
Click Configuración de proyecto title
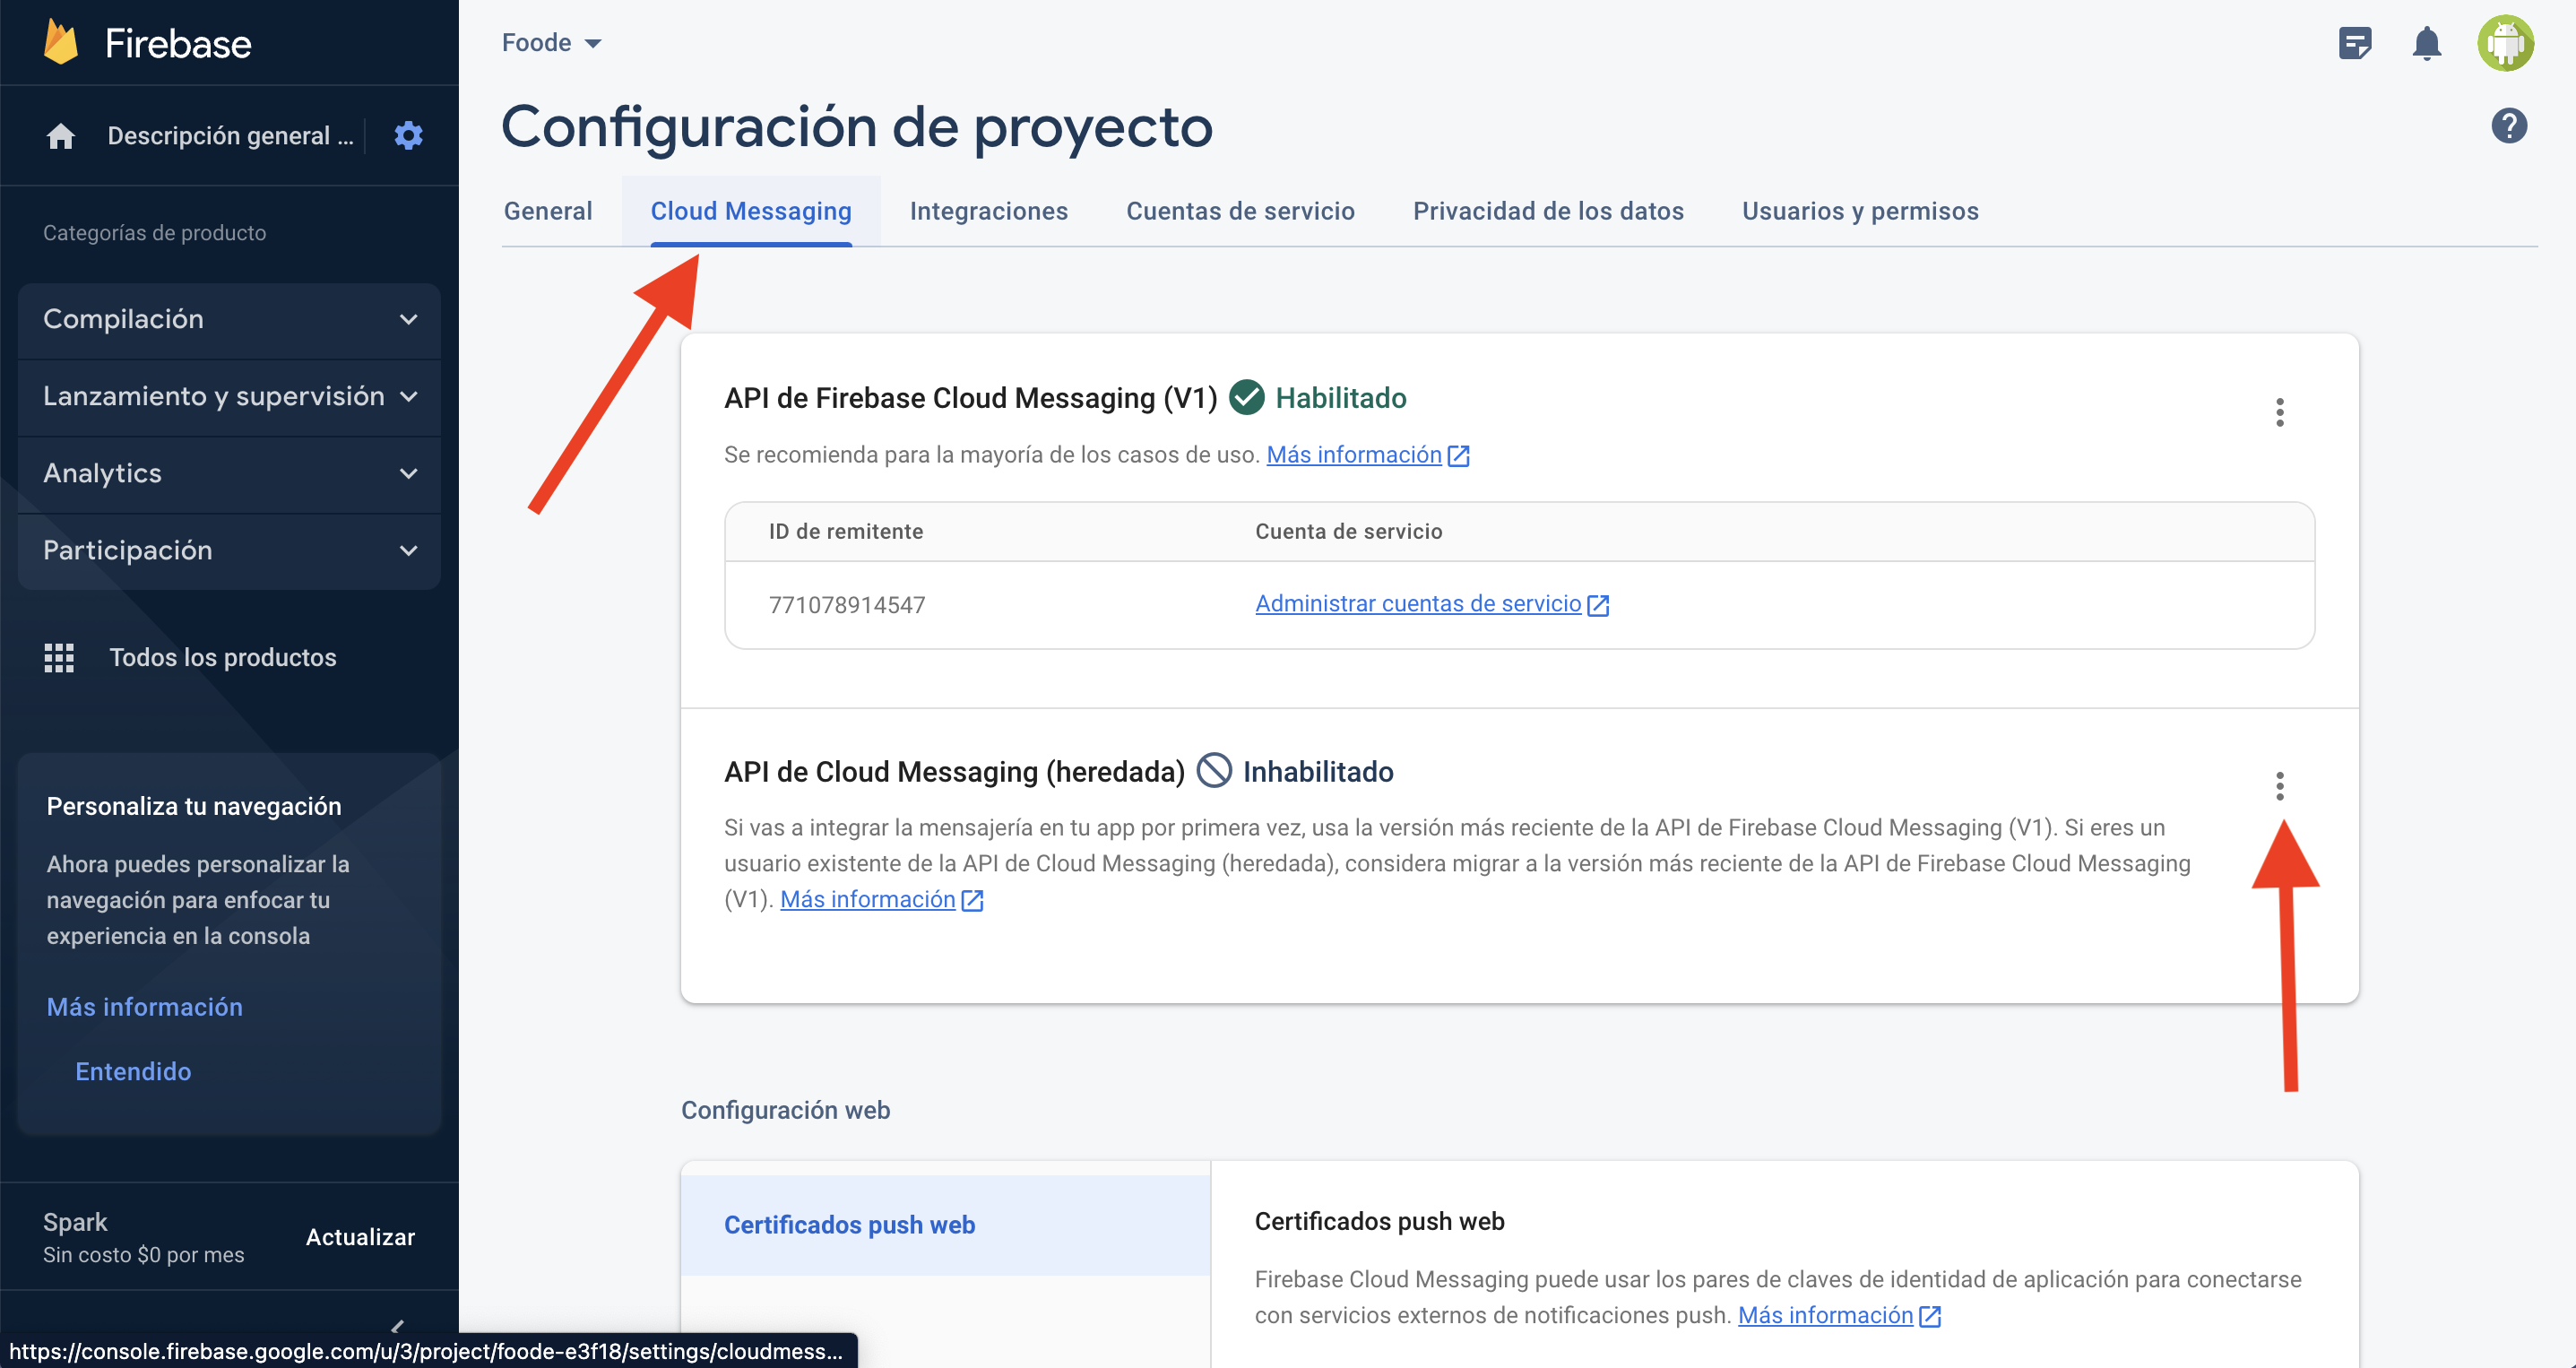coord(857,127)
